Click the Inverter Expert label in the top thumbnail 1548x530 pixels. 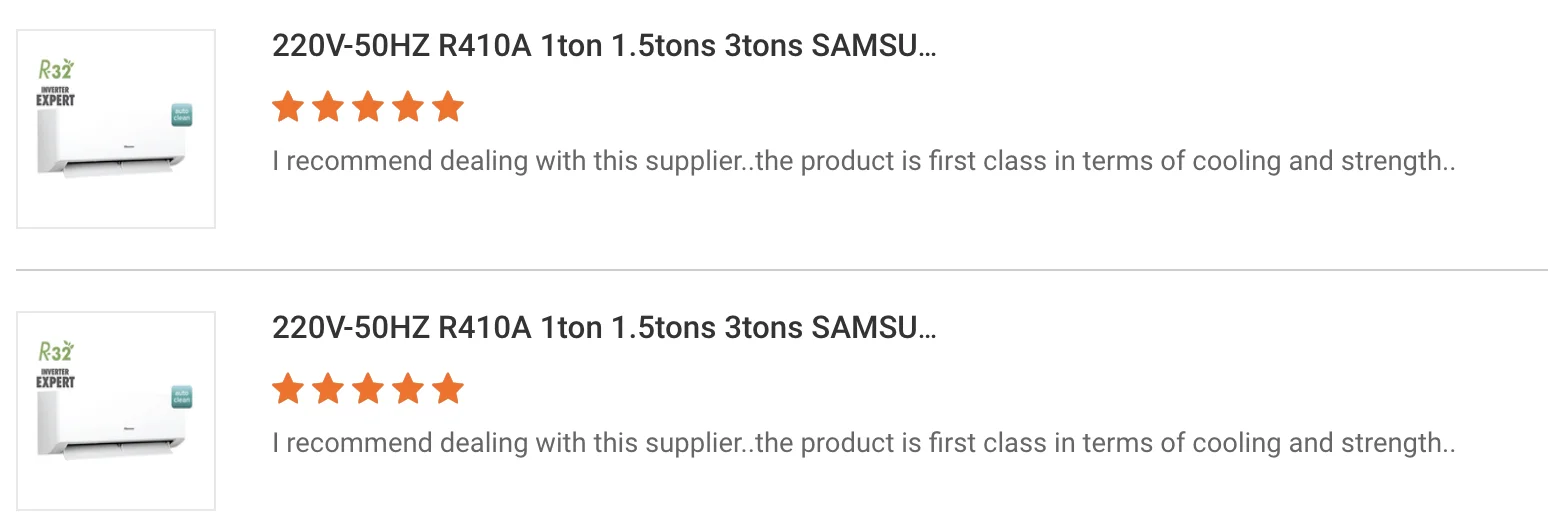[x=56, y=96]
